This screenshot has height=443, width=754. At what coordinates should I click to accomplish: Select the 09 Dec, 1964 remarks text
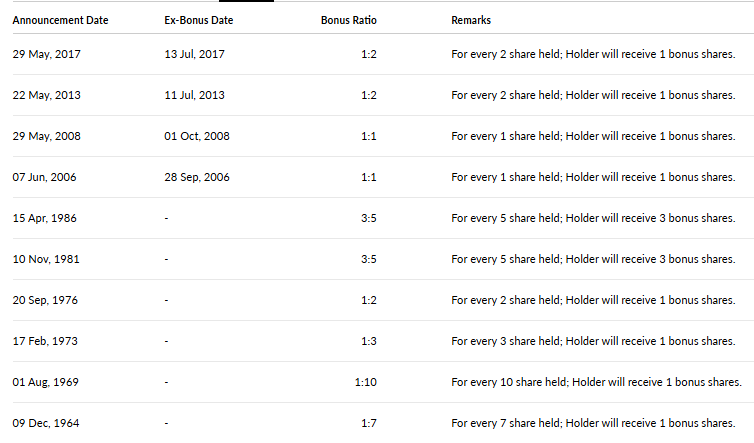point(593,423)
